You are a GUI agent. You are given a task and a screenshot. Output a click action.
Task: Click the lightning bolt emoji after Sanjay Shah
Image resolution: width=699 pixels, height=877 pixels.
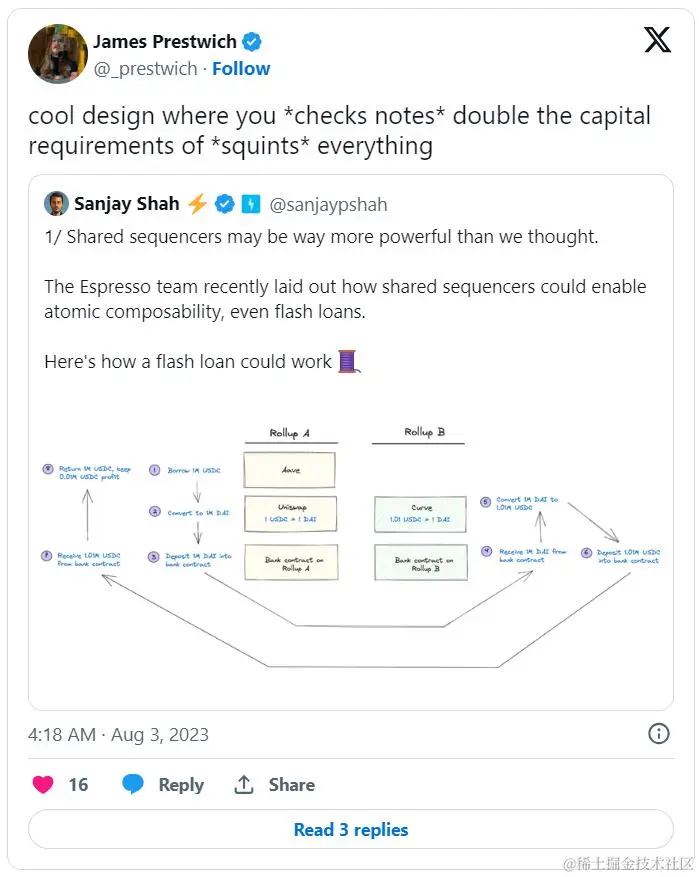pos(197,204)
